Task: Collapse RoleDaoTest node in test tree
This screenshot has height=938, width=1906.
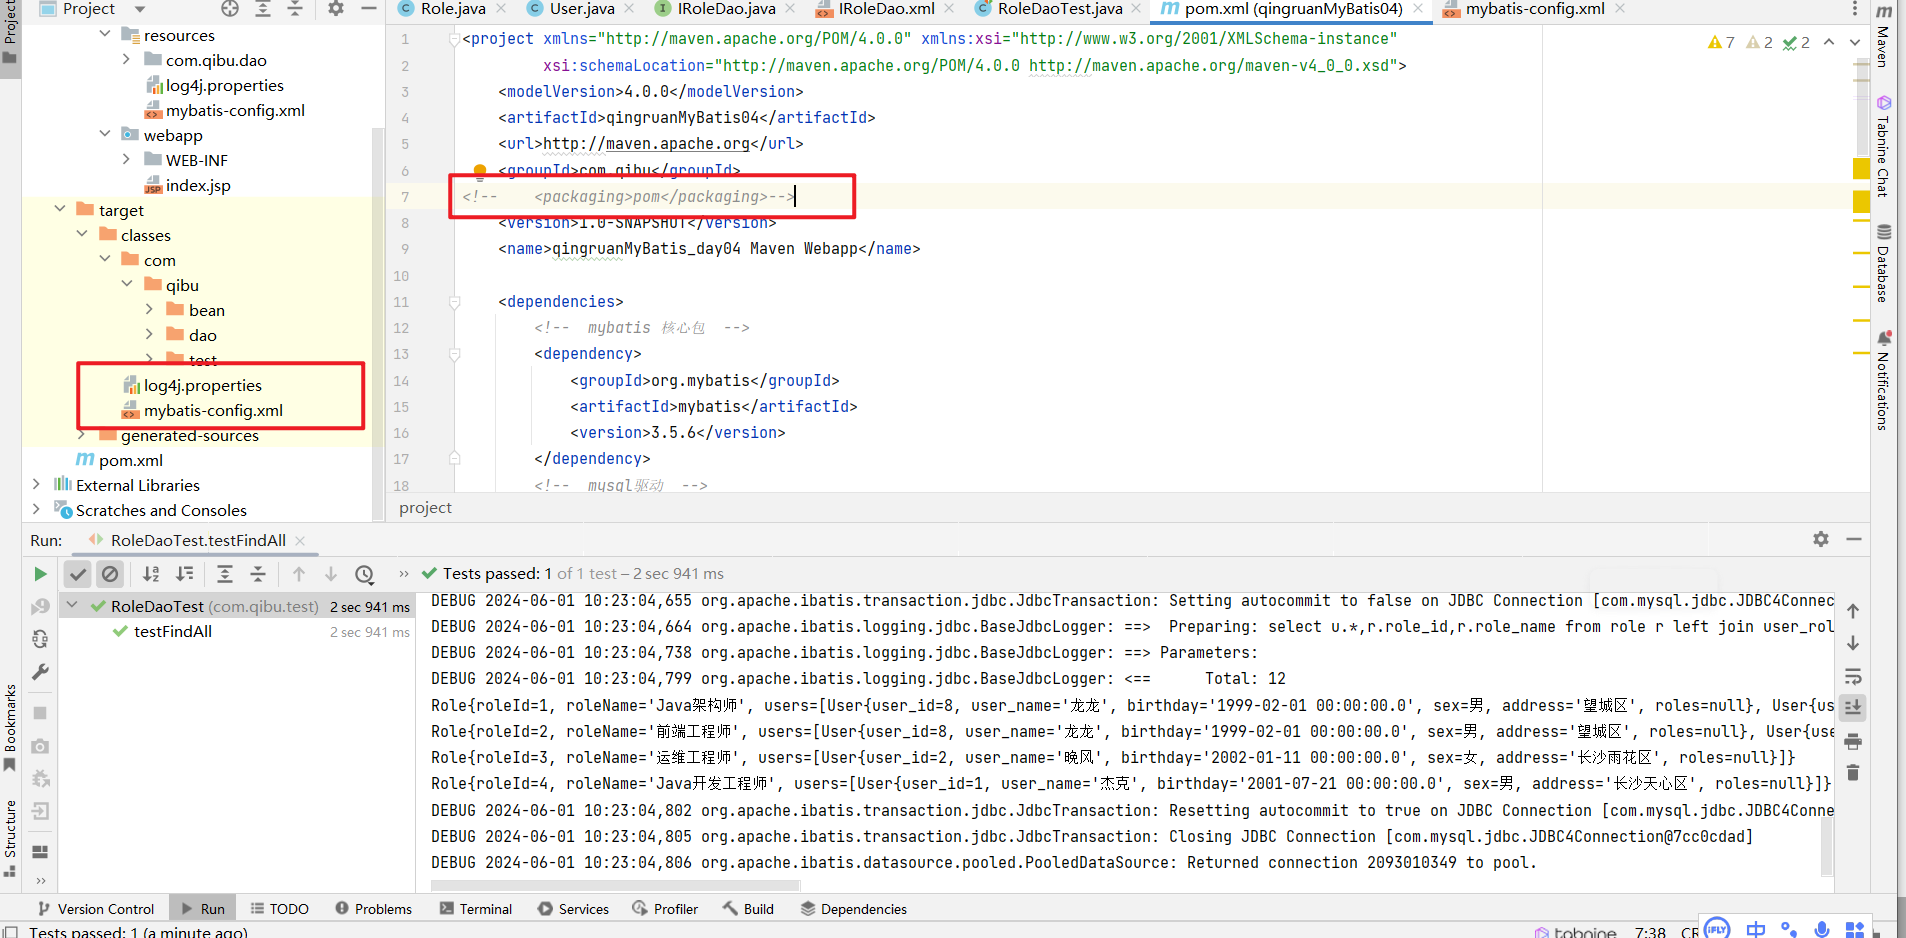Action: 72,605
